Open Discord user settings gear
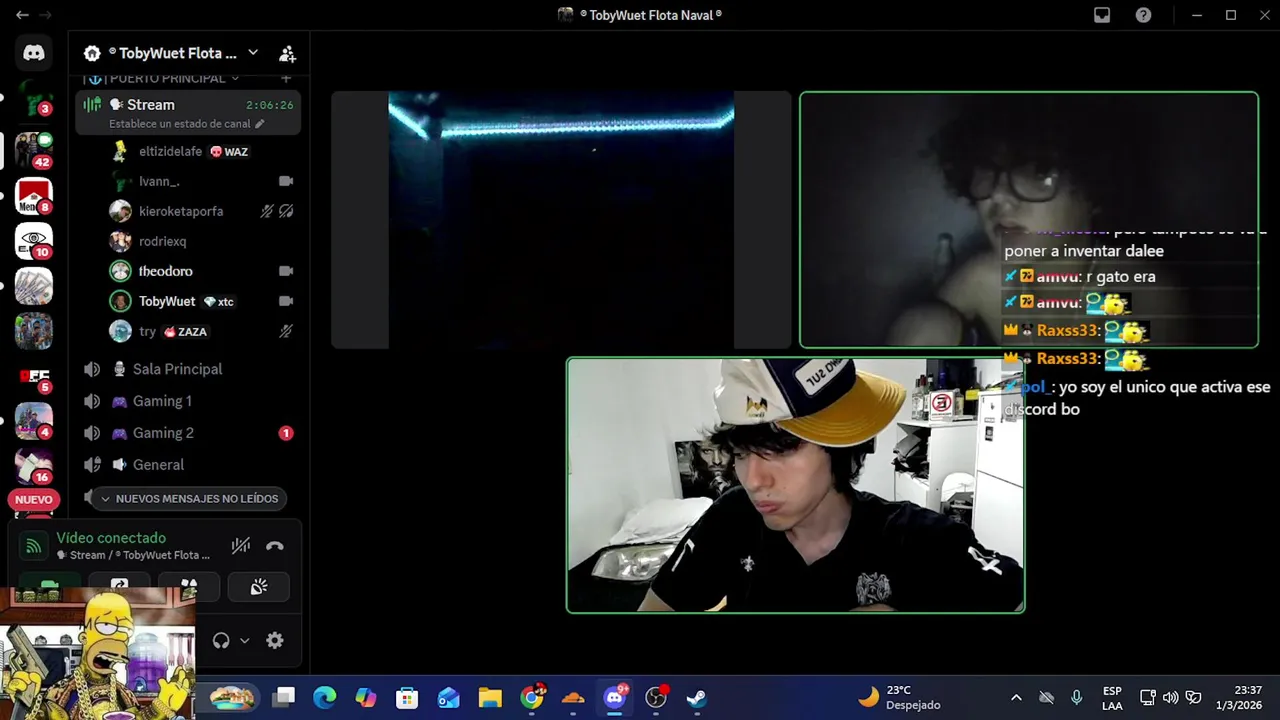 [x=275, y=641]
